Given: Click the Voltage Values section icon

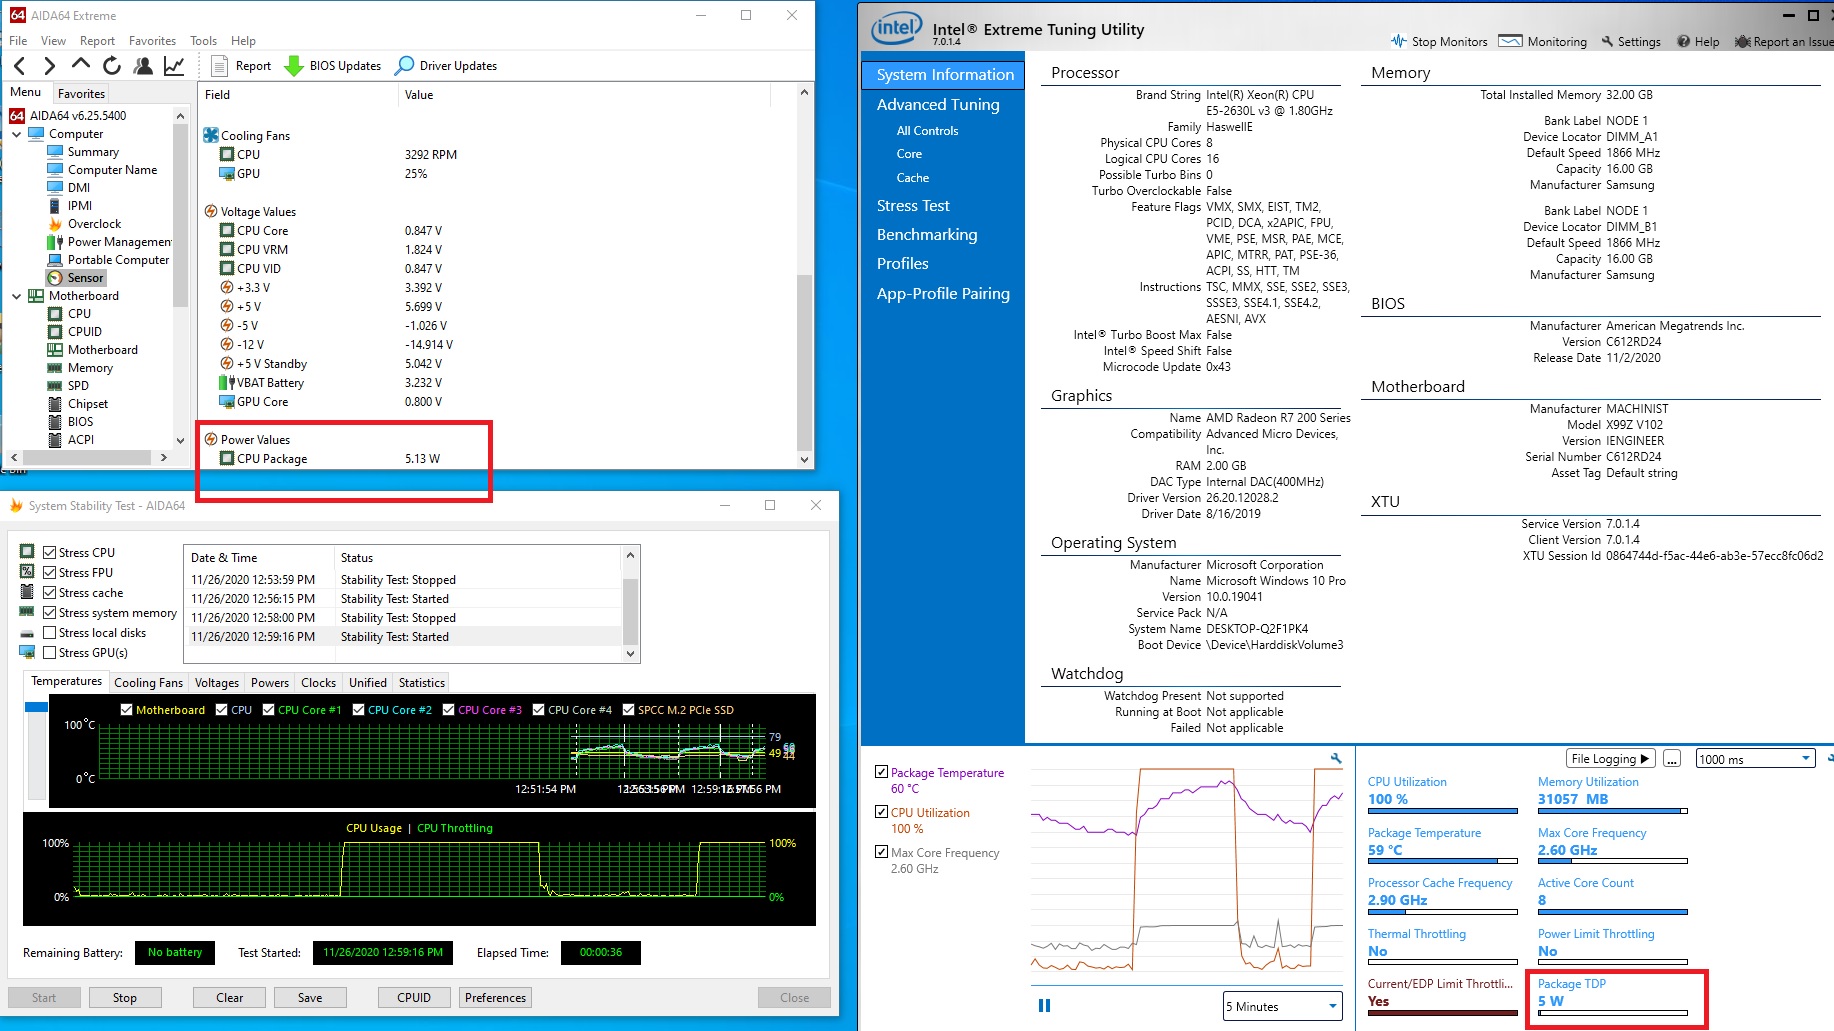Looking at the screenshot, I should click(x=211, y=212).
